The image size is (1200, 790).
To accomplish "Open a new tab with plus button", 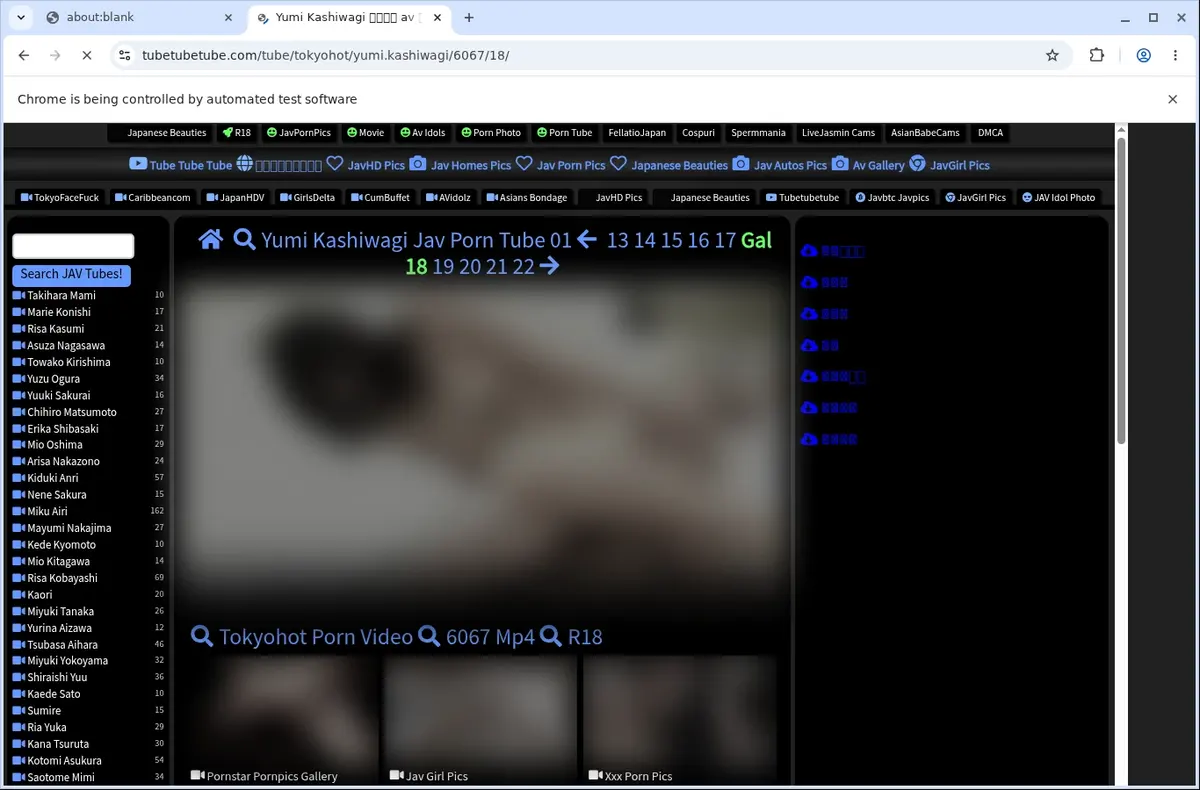I will 469,17.
